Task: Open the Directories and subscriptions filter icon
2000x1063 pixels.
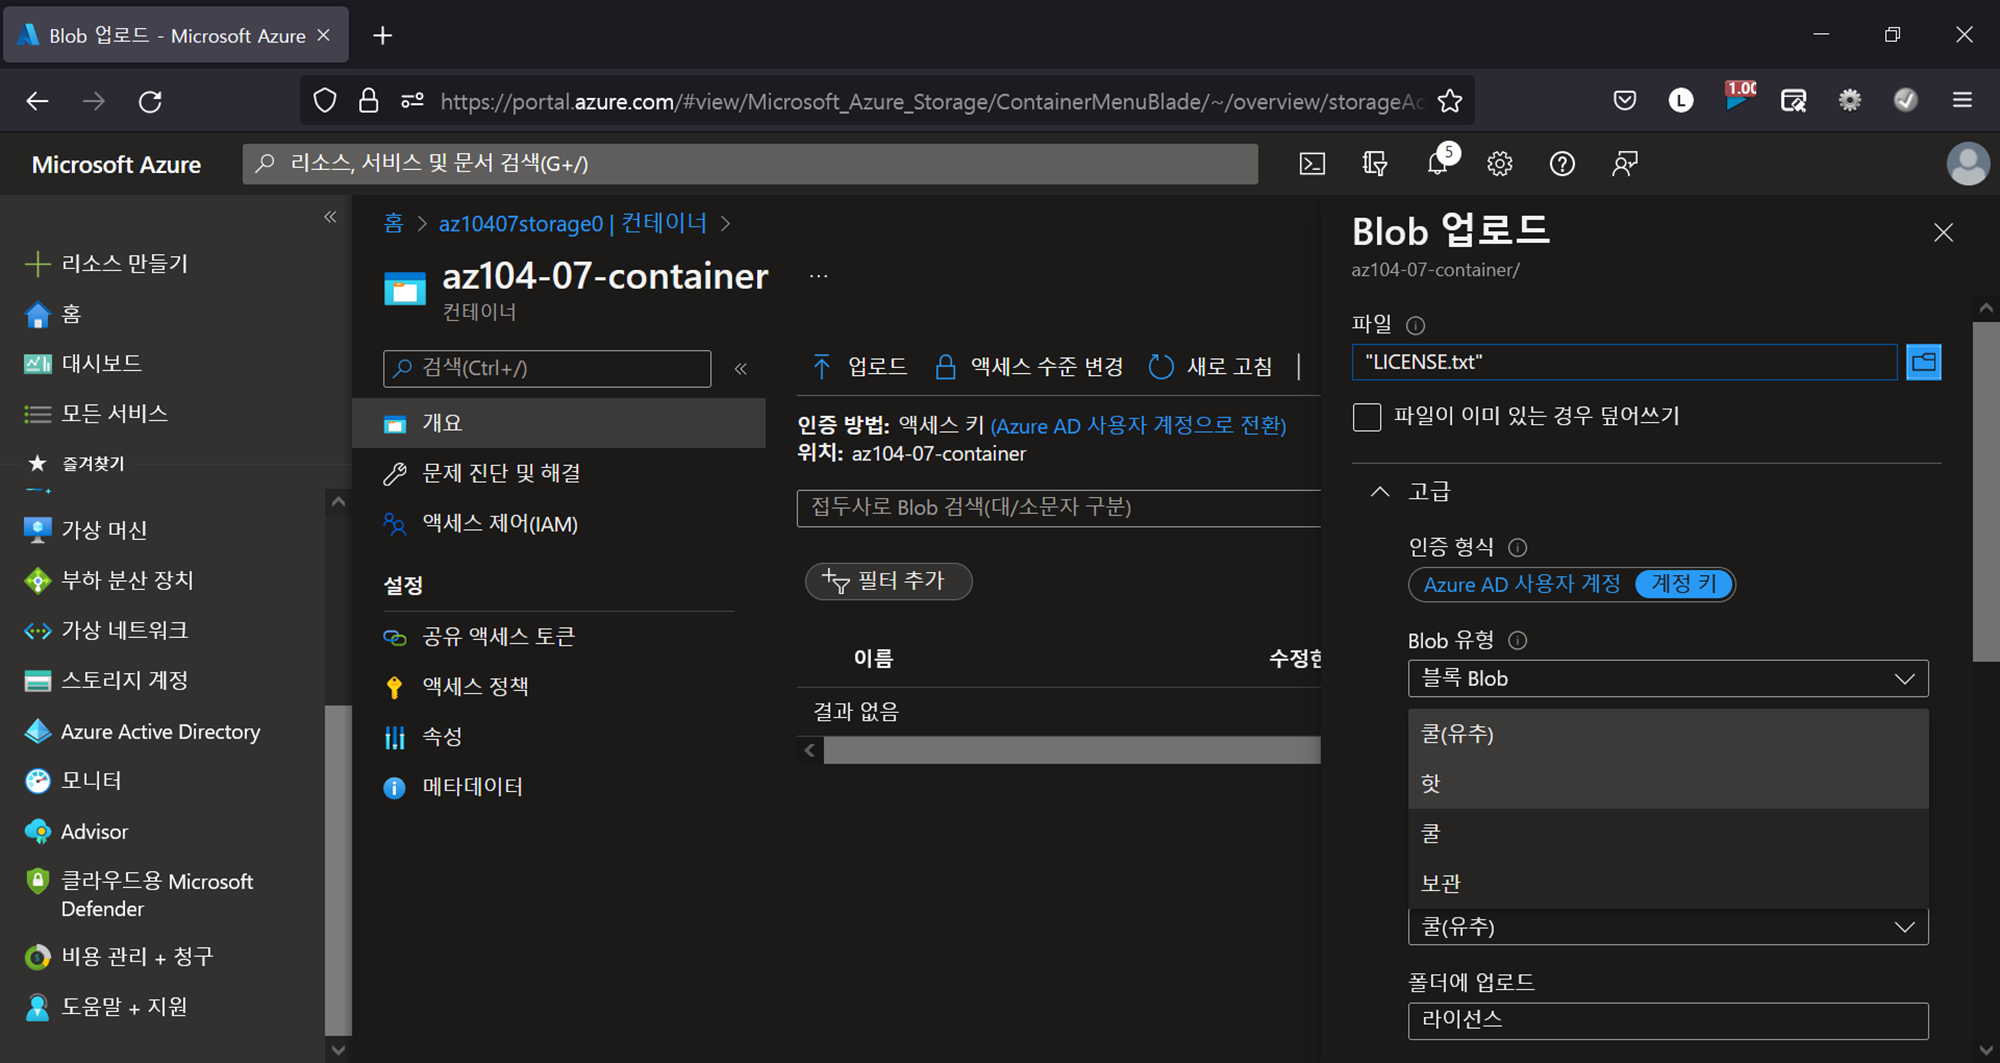Action: click(x=1375, y=164)
